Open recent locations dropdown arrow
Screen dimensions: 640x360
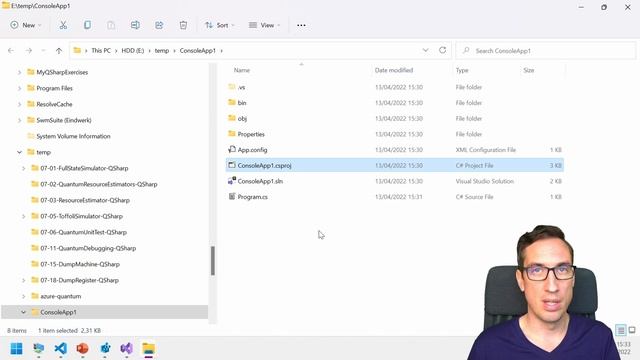click(x=43, y=51)
